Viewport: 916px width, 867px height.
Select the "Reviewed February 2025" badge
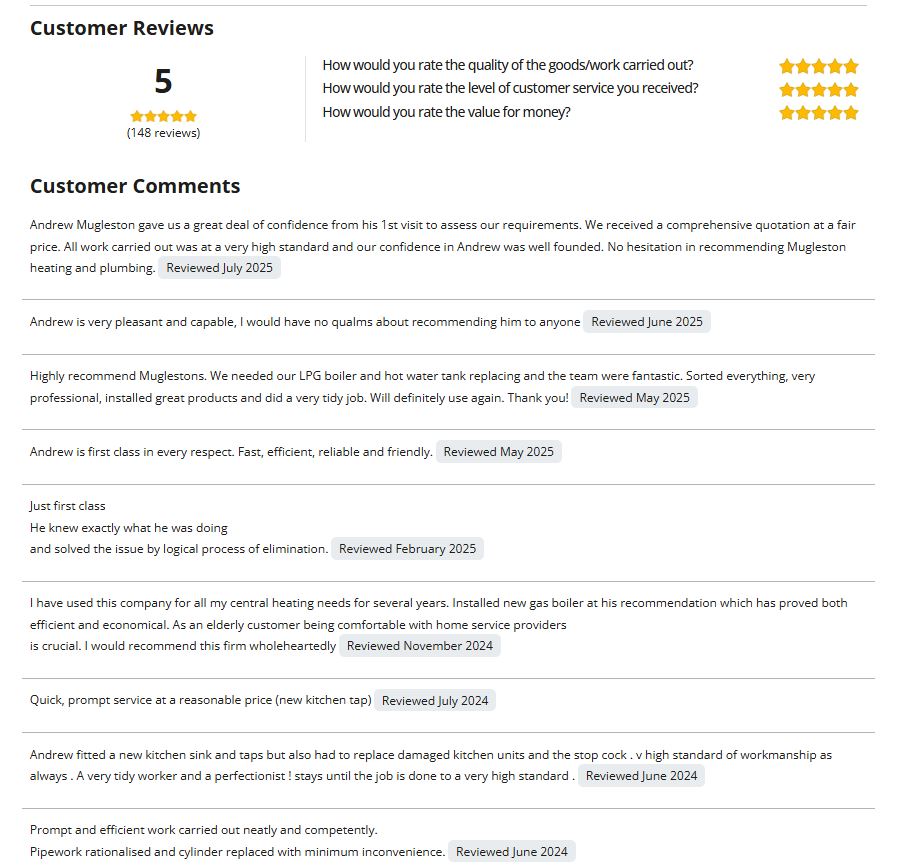[407, 549]
